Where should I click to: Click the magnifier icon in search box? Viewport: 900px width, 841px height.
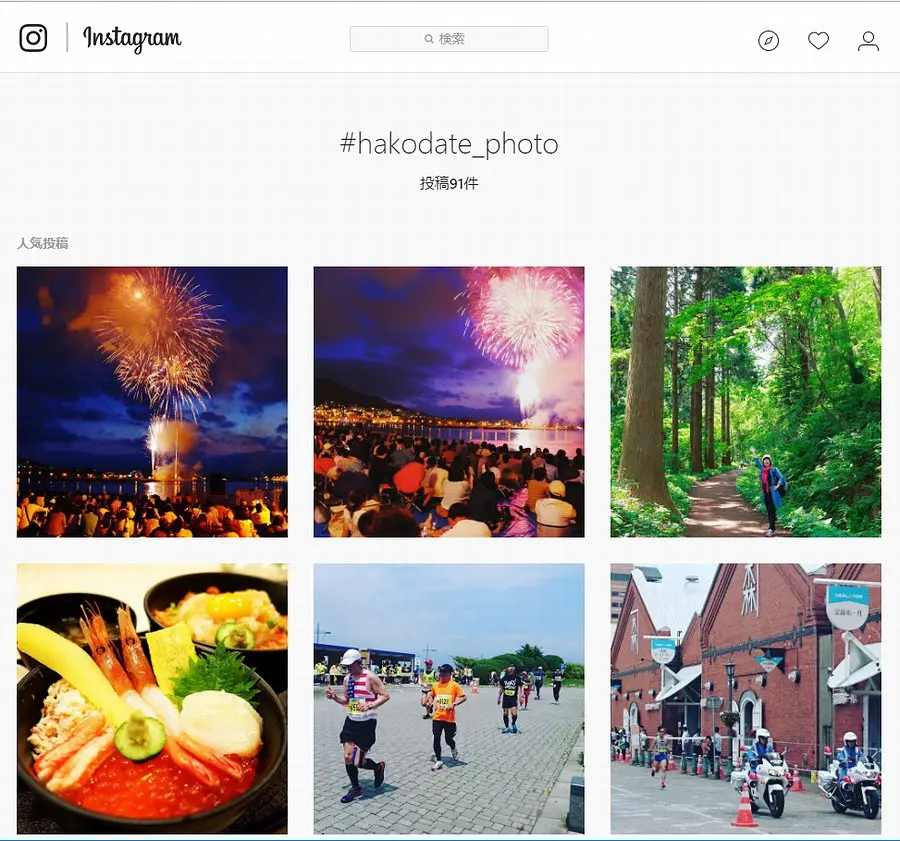[429, 39]
